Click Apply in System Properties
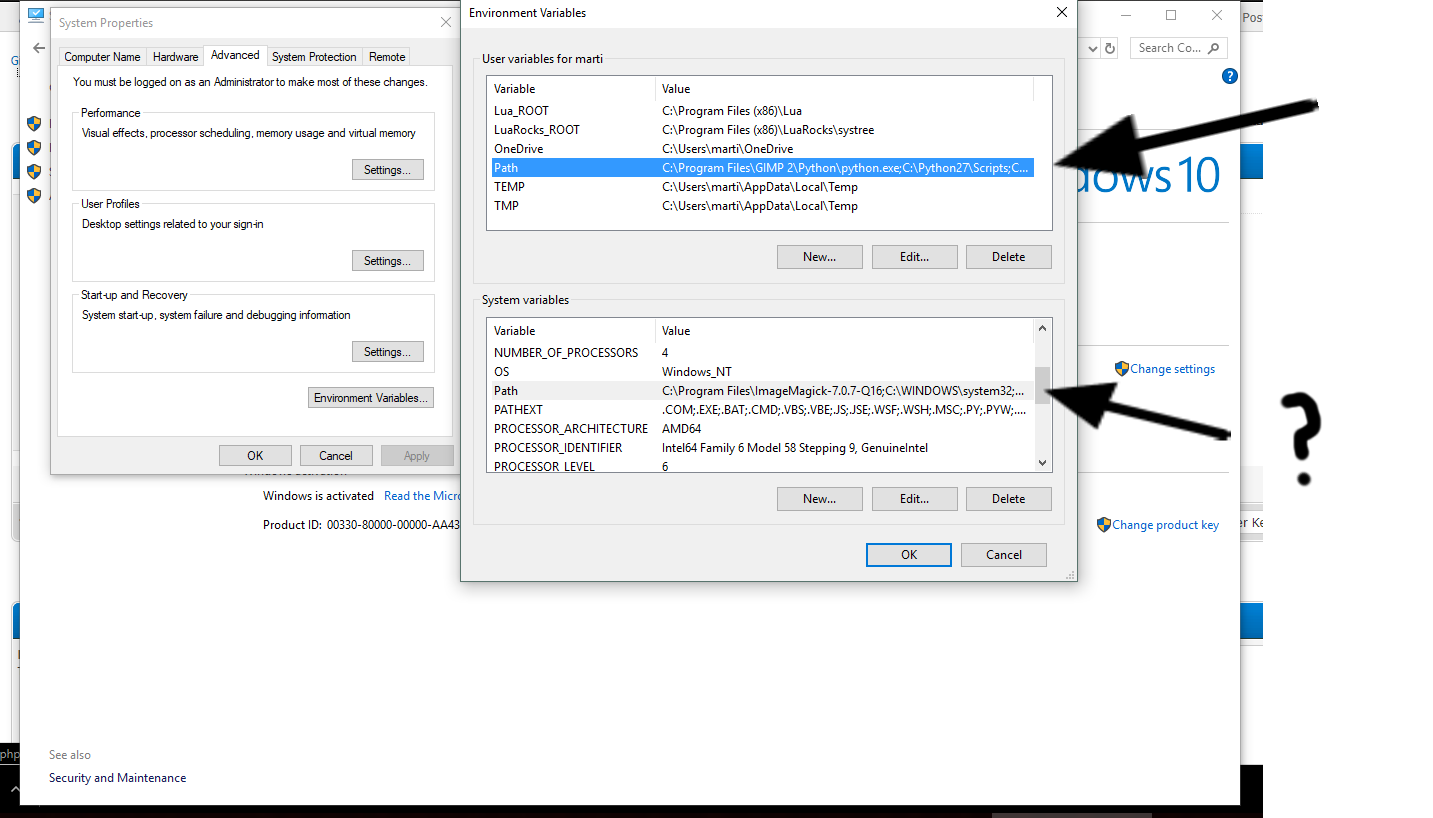This screenshot has width=1433, height=818. tap(416, 456)
